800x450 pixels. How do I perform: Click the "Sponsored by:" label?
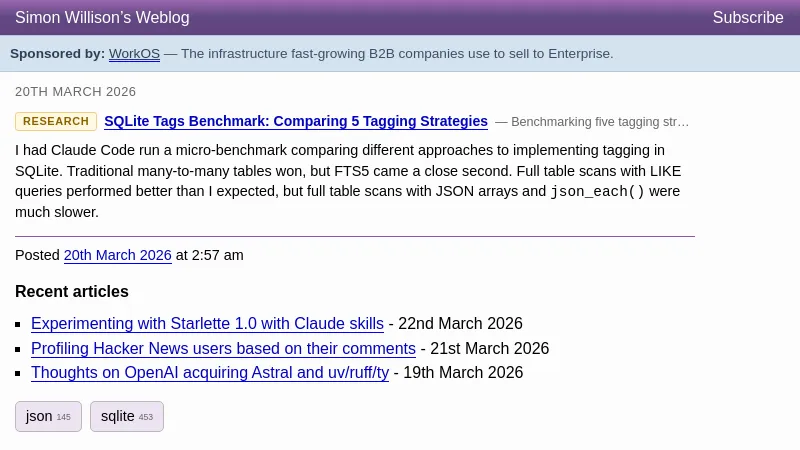pos(57,54)
